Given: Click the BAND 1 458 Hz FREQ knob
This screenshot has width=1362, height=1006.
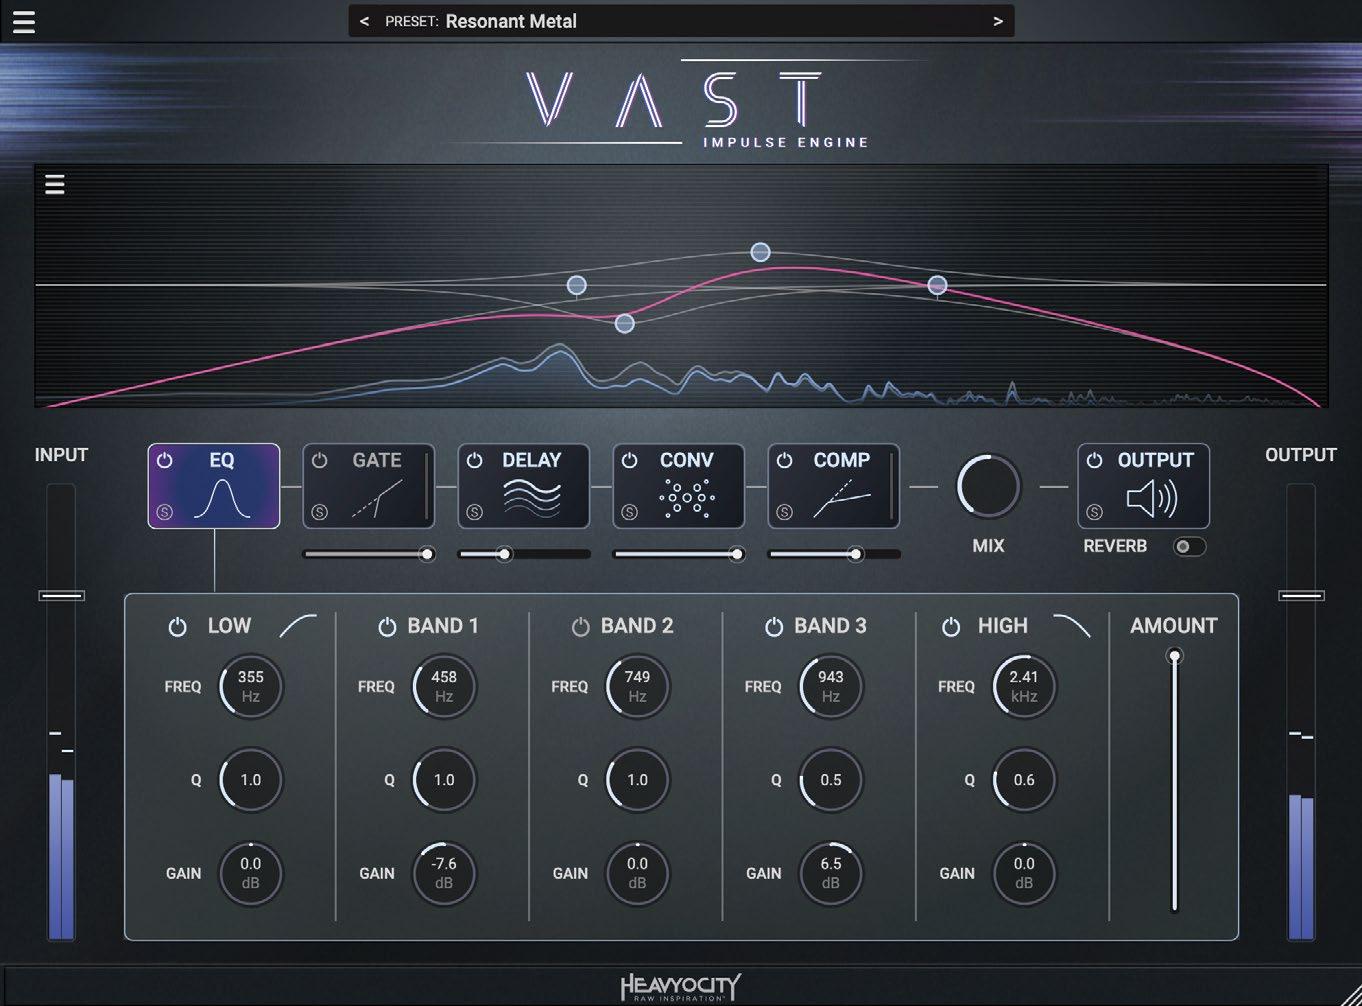Looking at the screenshot, I should tap(444, 687).
